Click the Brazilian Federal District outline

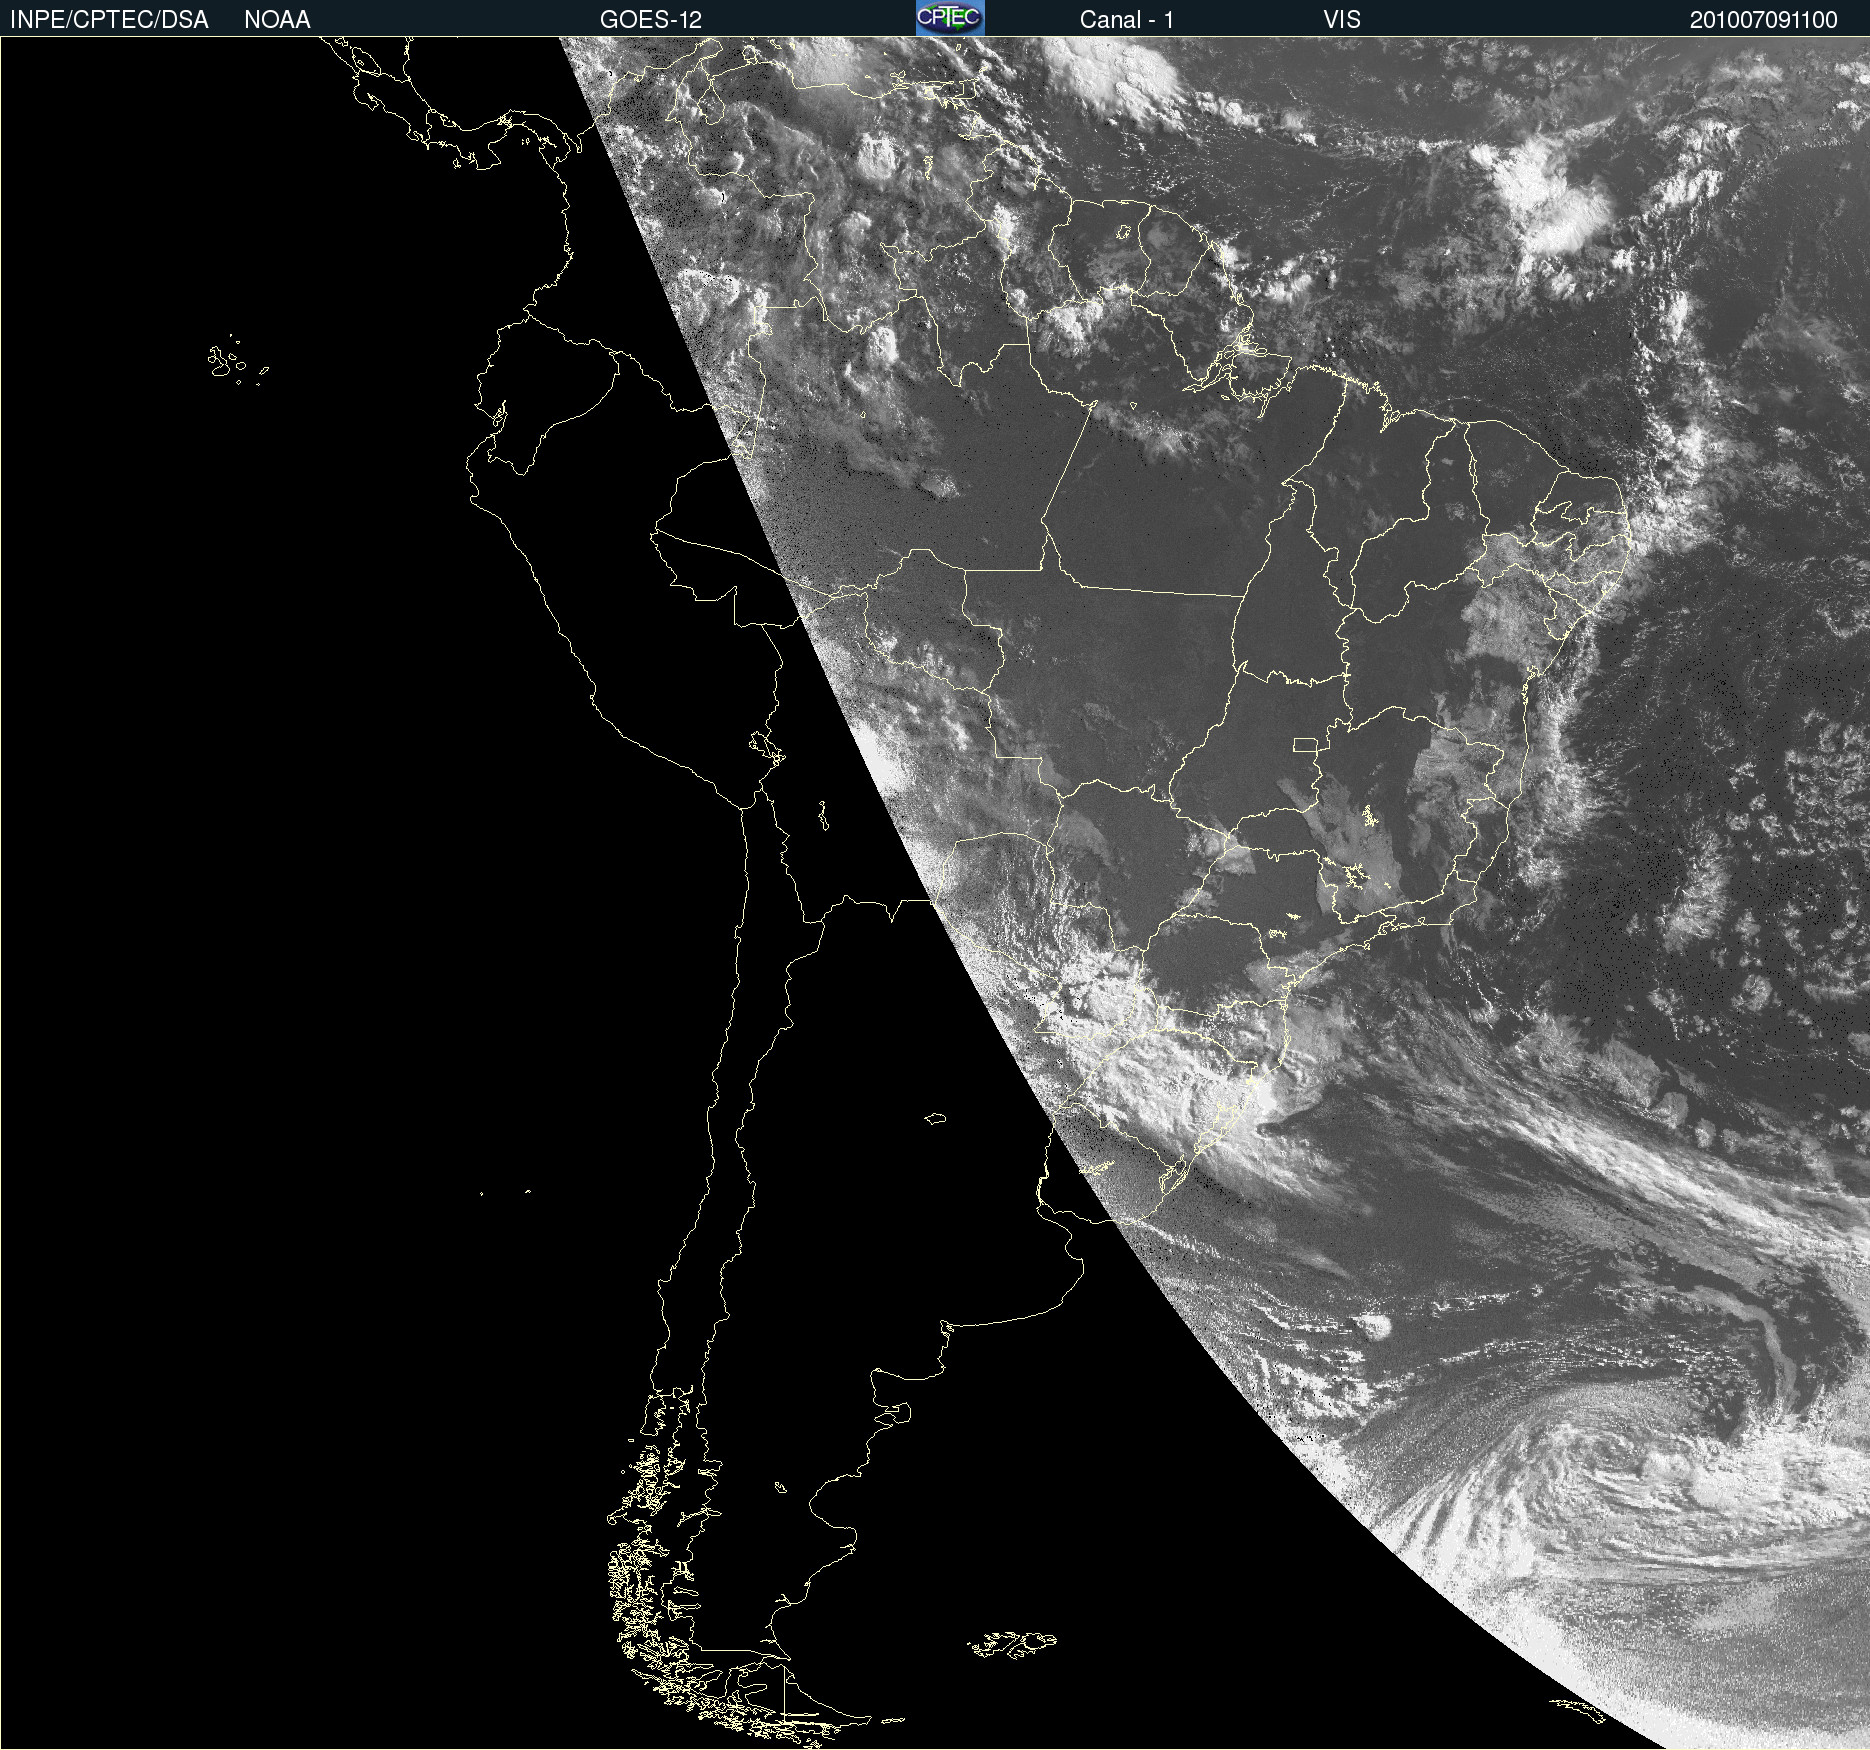point(1305,744)
